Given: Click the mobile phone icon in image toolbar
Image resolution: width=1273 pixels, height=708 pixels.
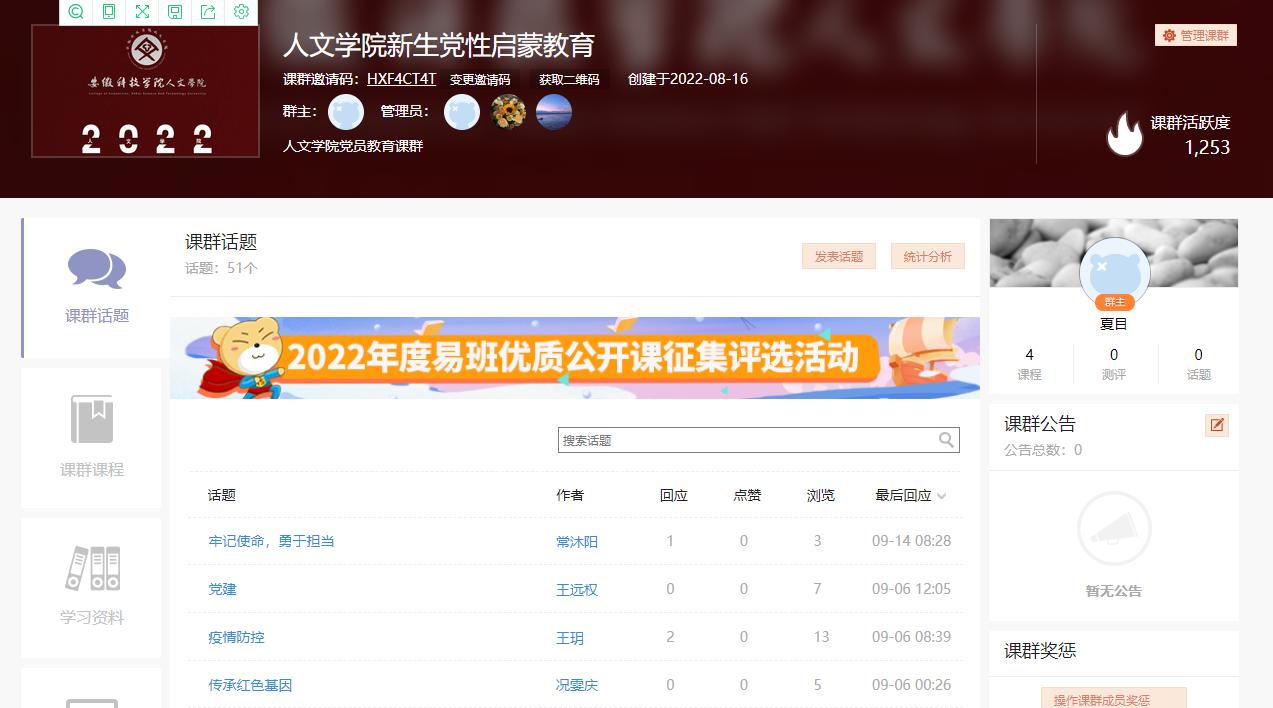Looking at the screenshot, I should pyautogui.click(x=109, y=12).
